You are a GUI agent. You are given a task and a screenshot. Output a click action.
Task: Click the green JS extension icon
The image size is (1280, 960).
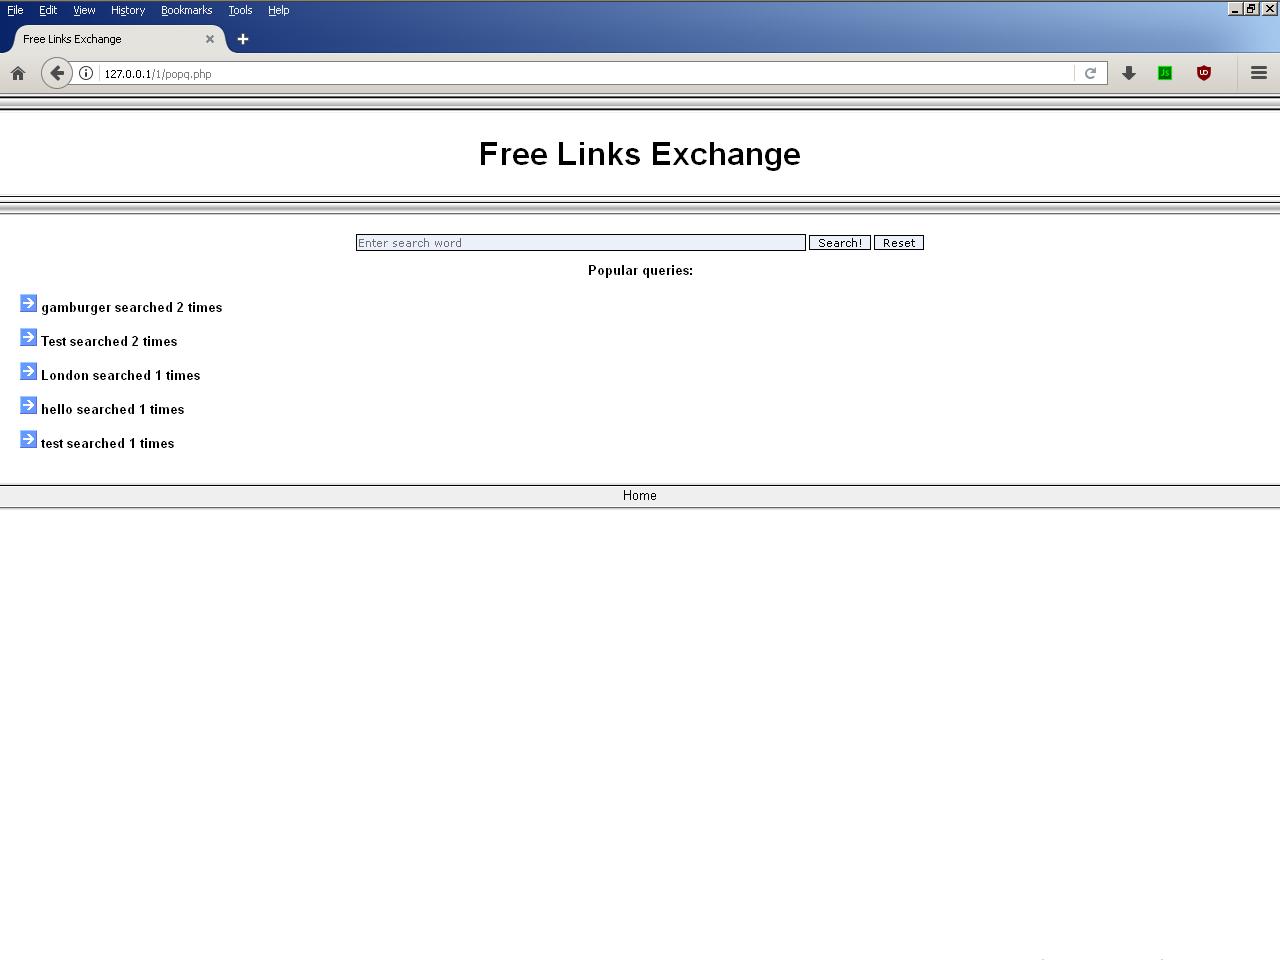[x=1165, y=73]
